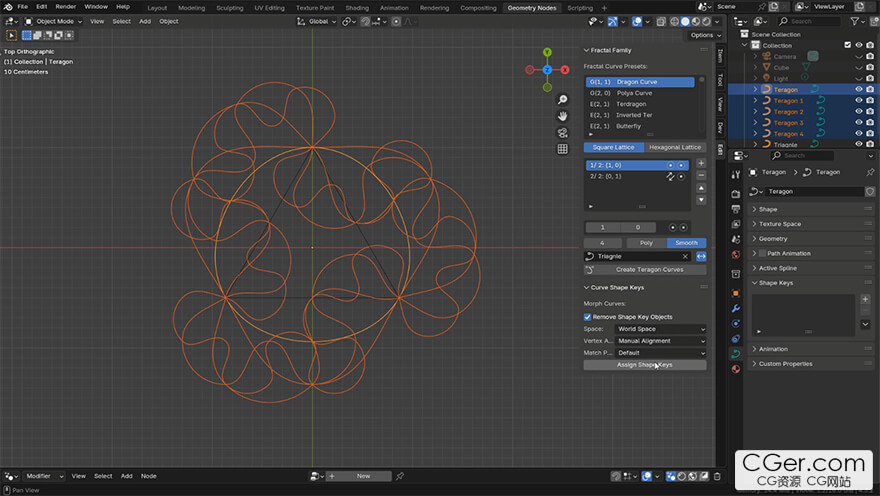This screenshot has width=880, height=496.
Task: Click the Teragon curve name field
Action: pos(814,191)
